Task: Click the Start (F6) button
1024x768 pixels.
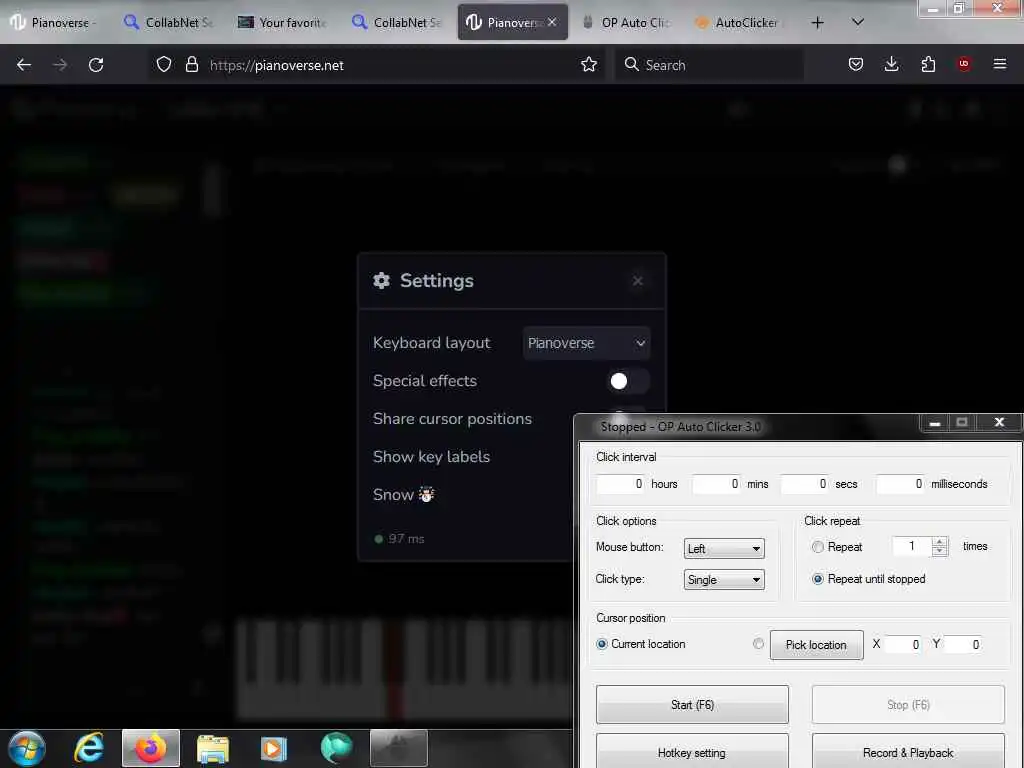Action: pyautogui.click(x=692, y=705)
